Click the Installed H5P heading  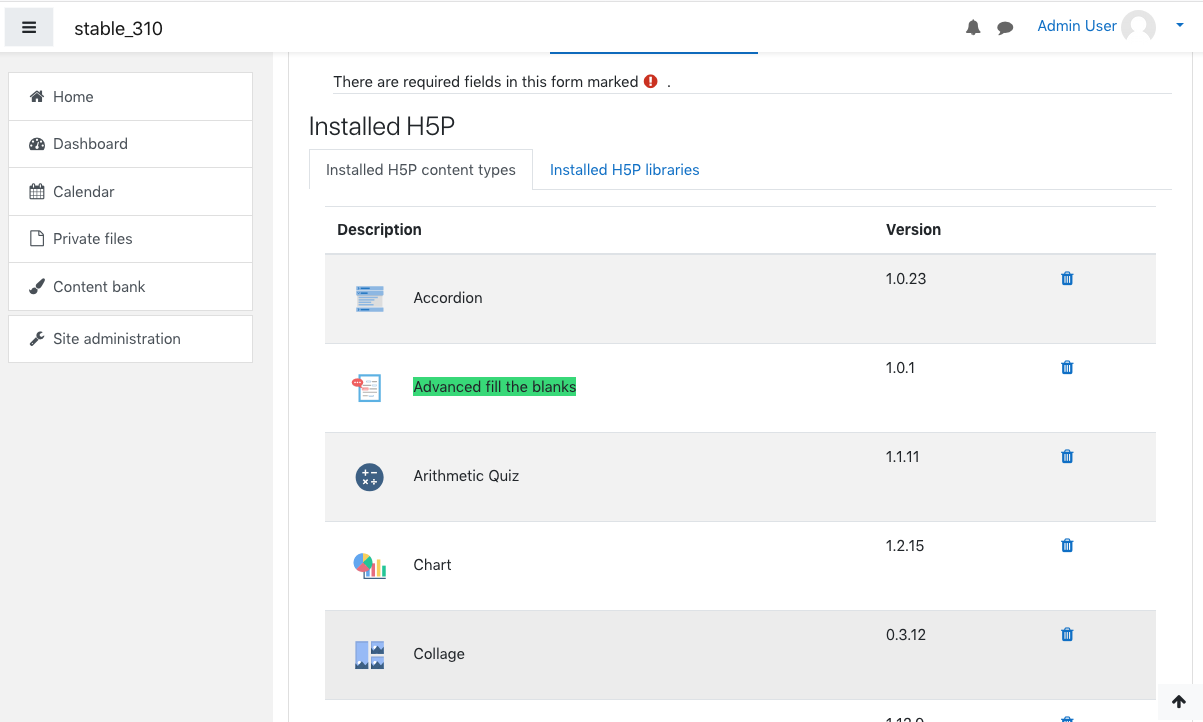pyautogui.click(x=382, y=126)
